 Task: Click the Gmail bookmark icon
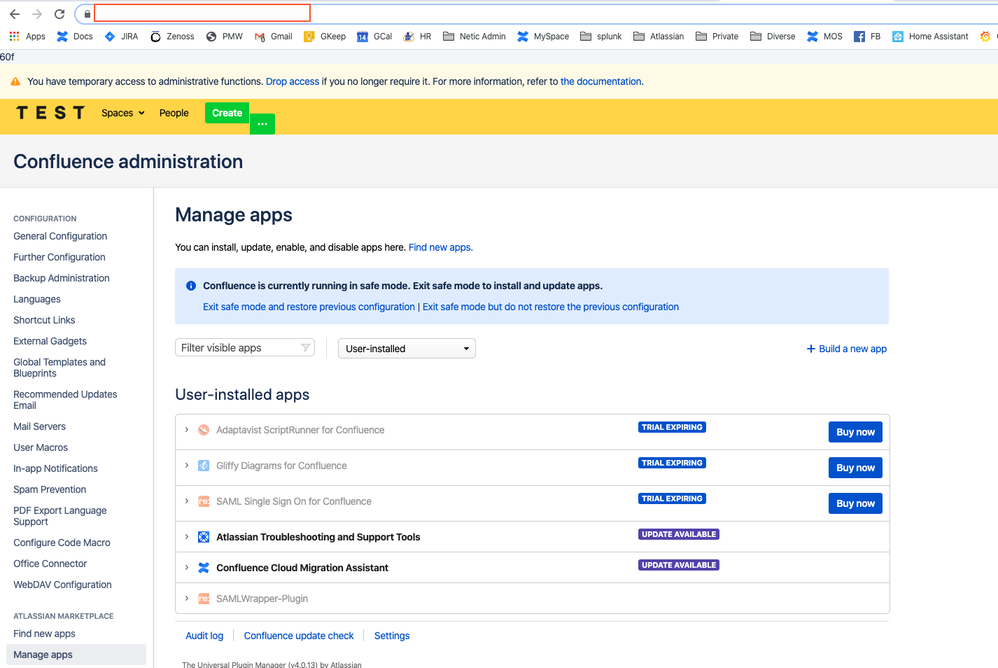coord(258,36)
